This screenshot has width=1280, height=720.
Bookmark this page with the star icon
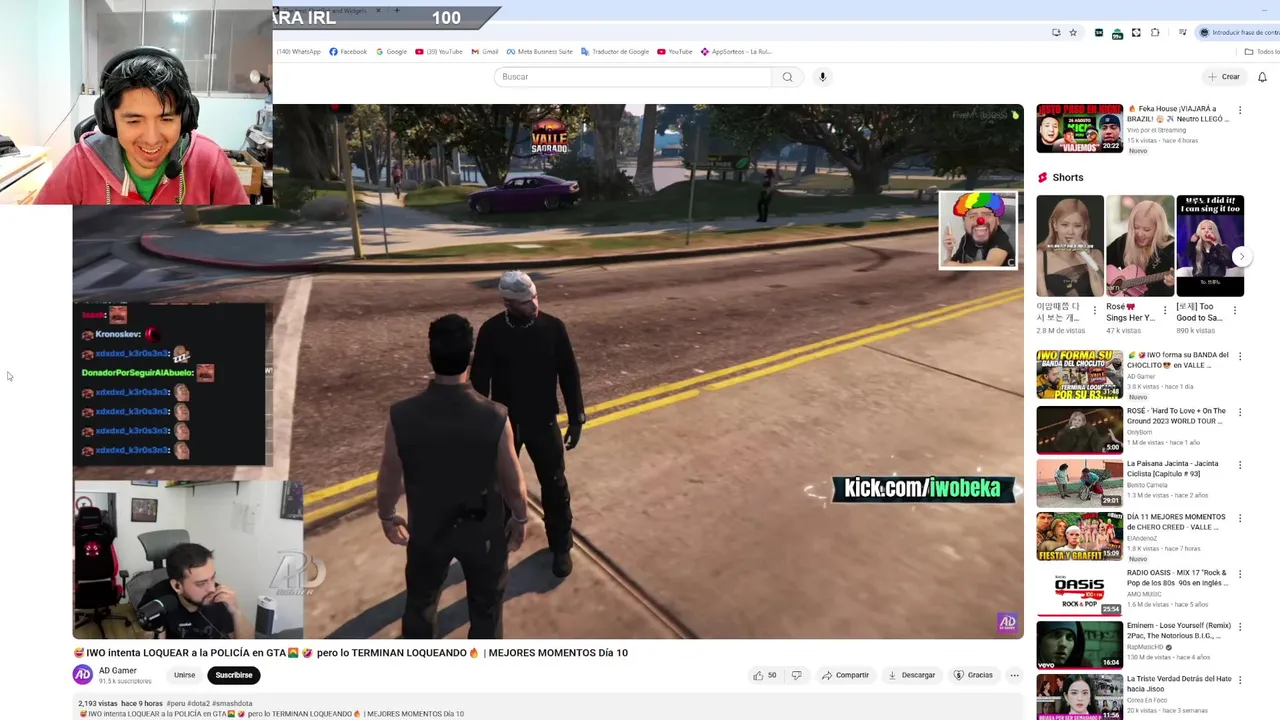1073,33
